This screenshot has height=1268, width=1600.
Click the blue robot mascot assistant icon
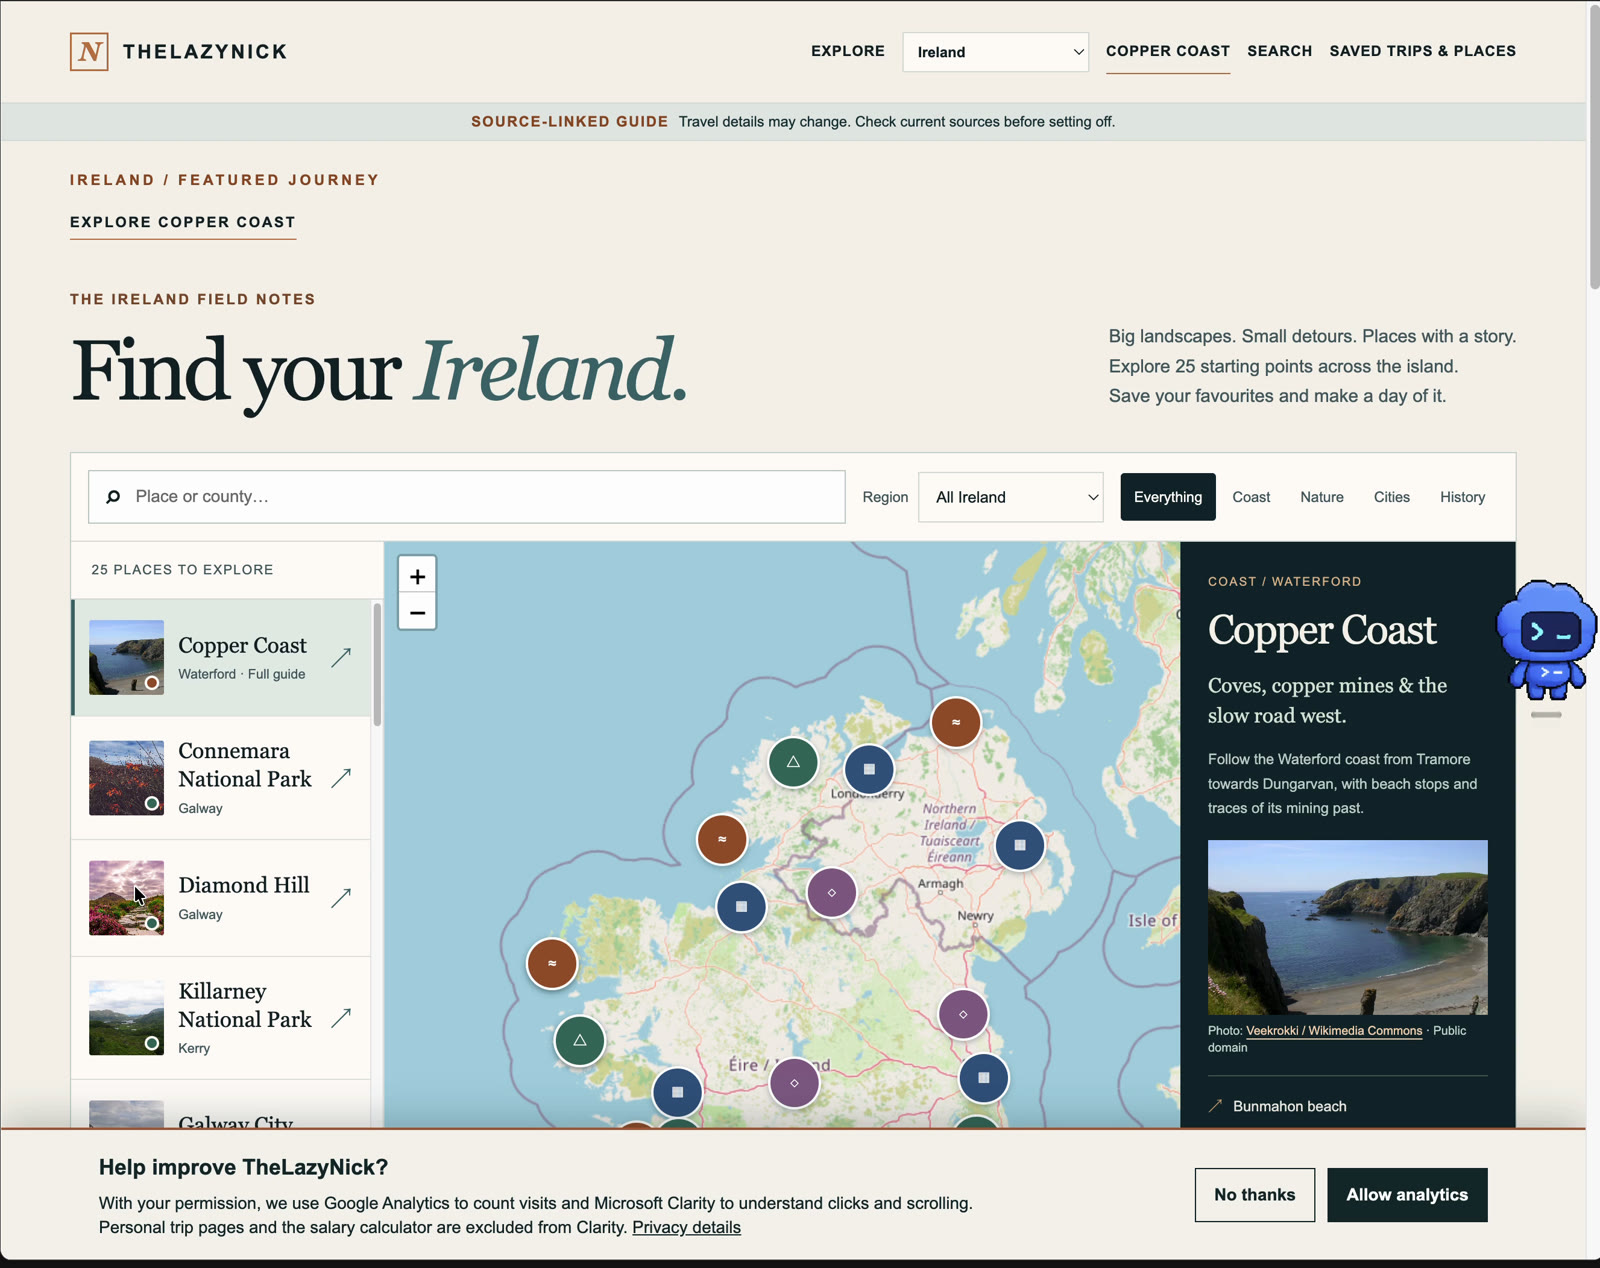(1546, 640)
